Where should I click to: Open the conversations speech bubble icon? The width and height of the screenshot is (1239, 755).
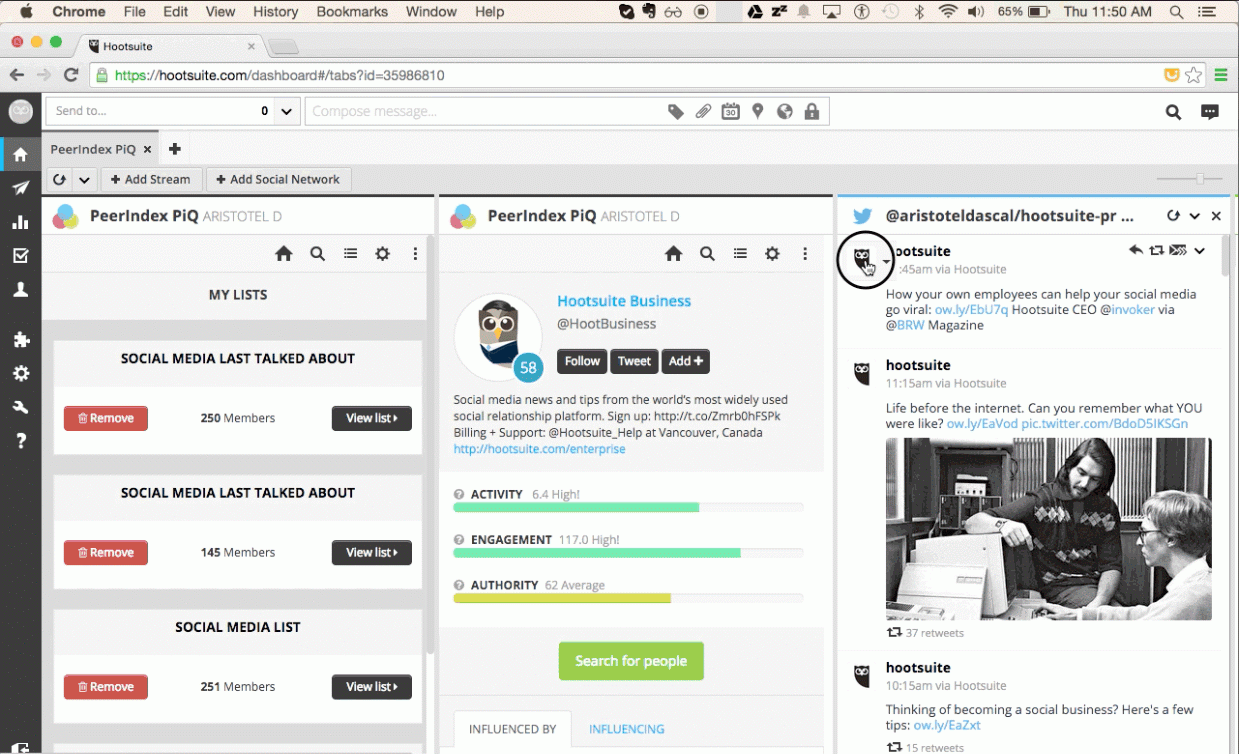[1210, 112]
